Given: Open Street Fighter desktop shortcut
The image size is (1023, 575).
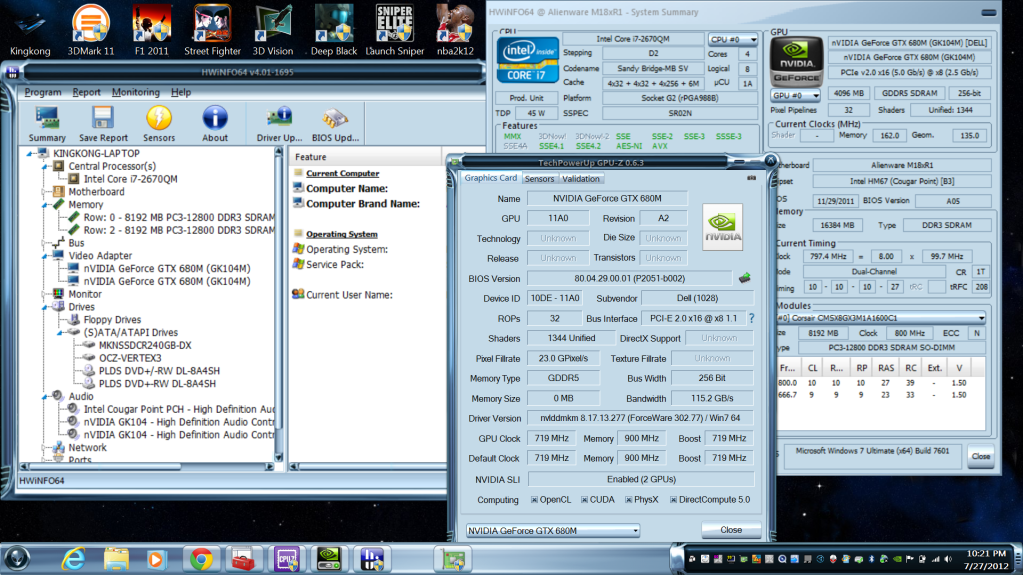Looking at the screenshot, I should coord(212,31).
